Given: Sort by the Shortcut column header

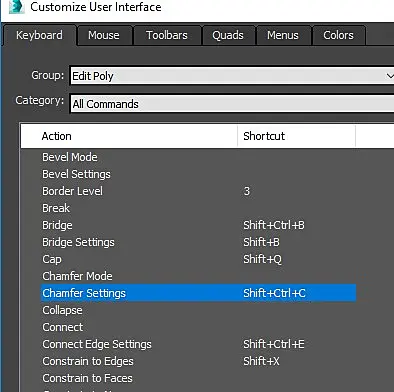Looking at the screenshot, I should coord(296,136).
